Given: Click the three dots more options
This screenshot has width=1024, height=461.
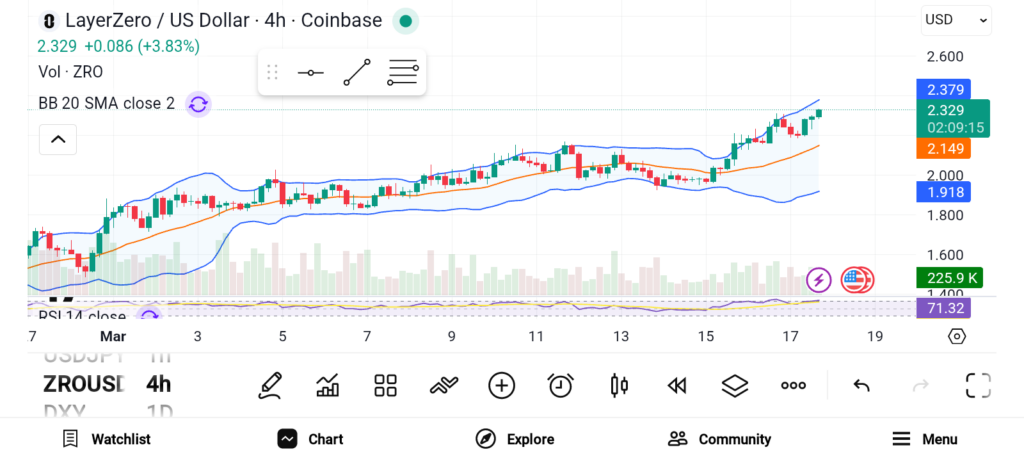Looking at the screenshot, I should coord(793,385).
